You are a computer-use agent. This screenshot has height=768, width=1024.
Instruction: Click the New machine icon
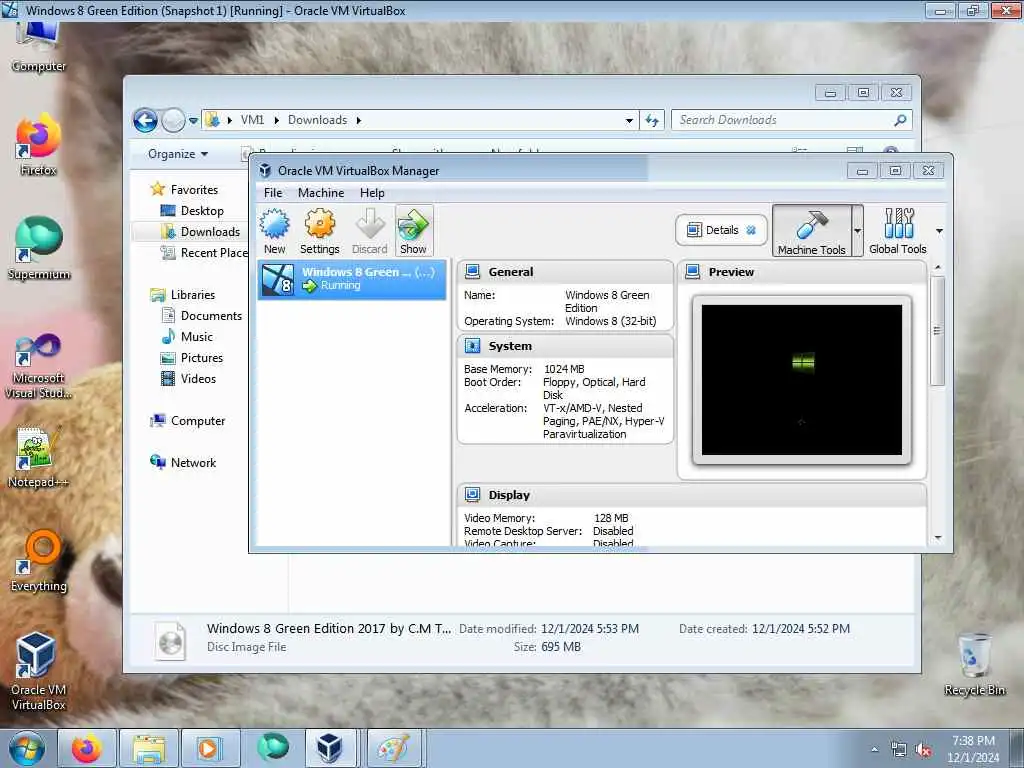(x=274, y=231)
